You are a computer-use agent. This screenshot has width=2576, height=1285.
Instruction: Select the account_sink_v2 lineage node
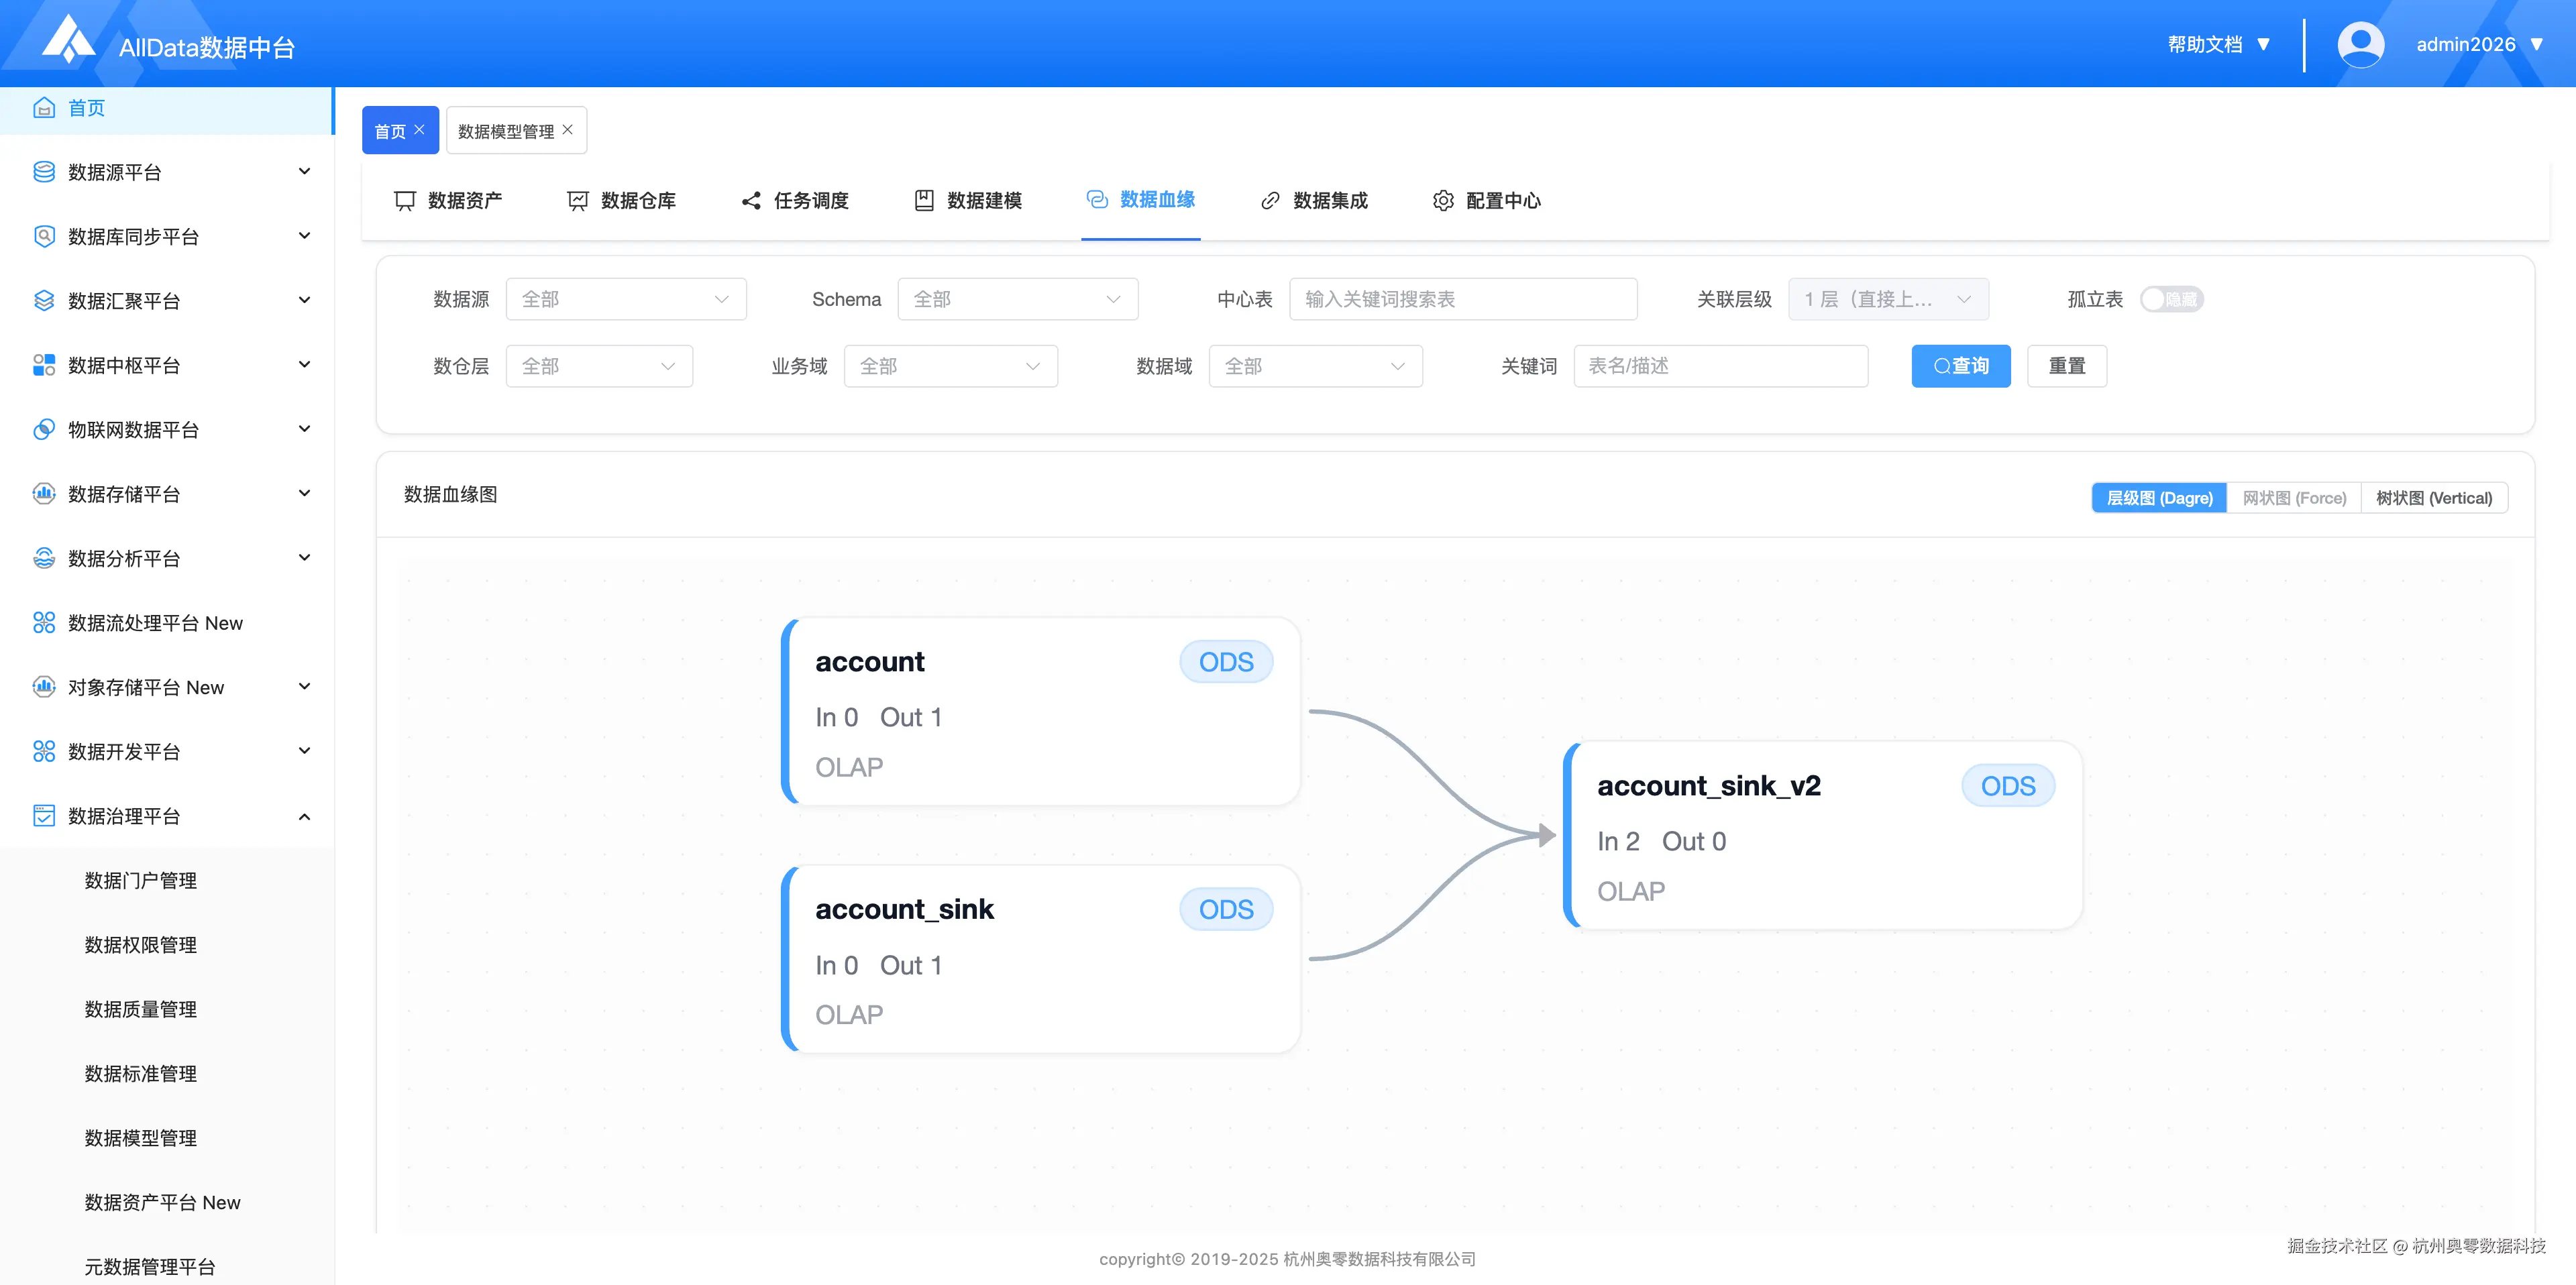click(x=1822, y=836)
